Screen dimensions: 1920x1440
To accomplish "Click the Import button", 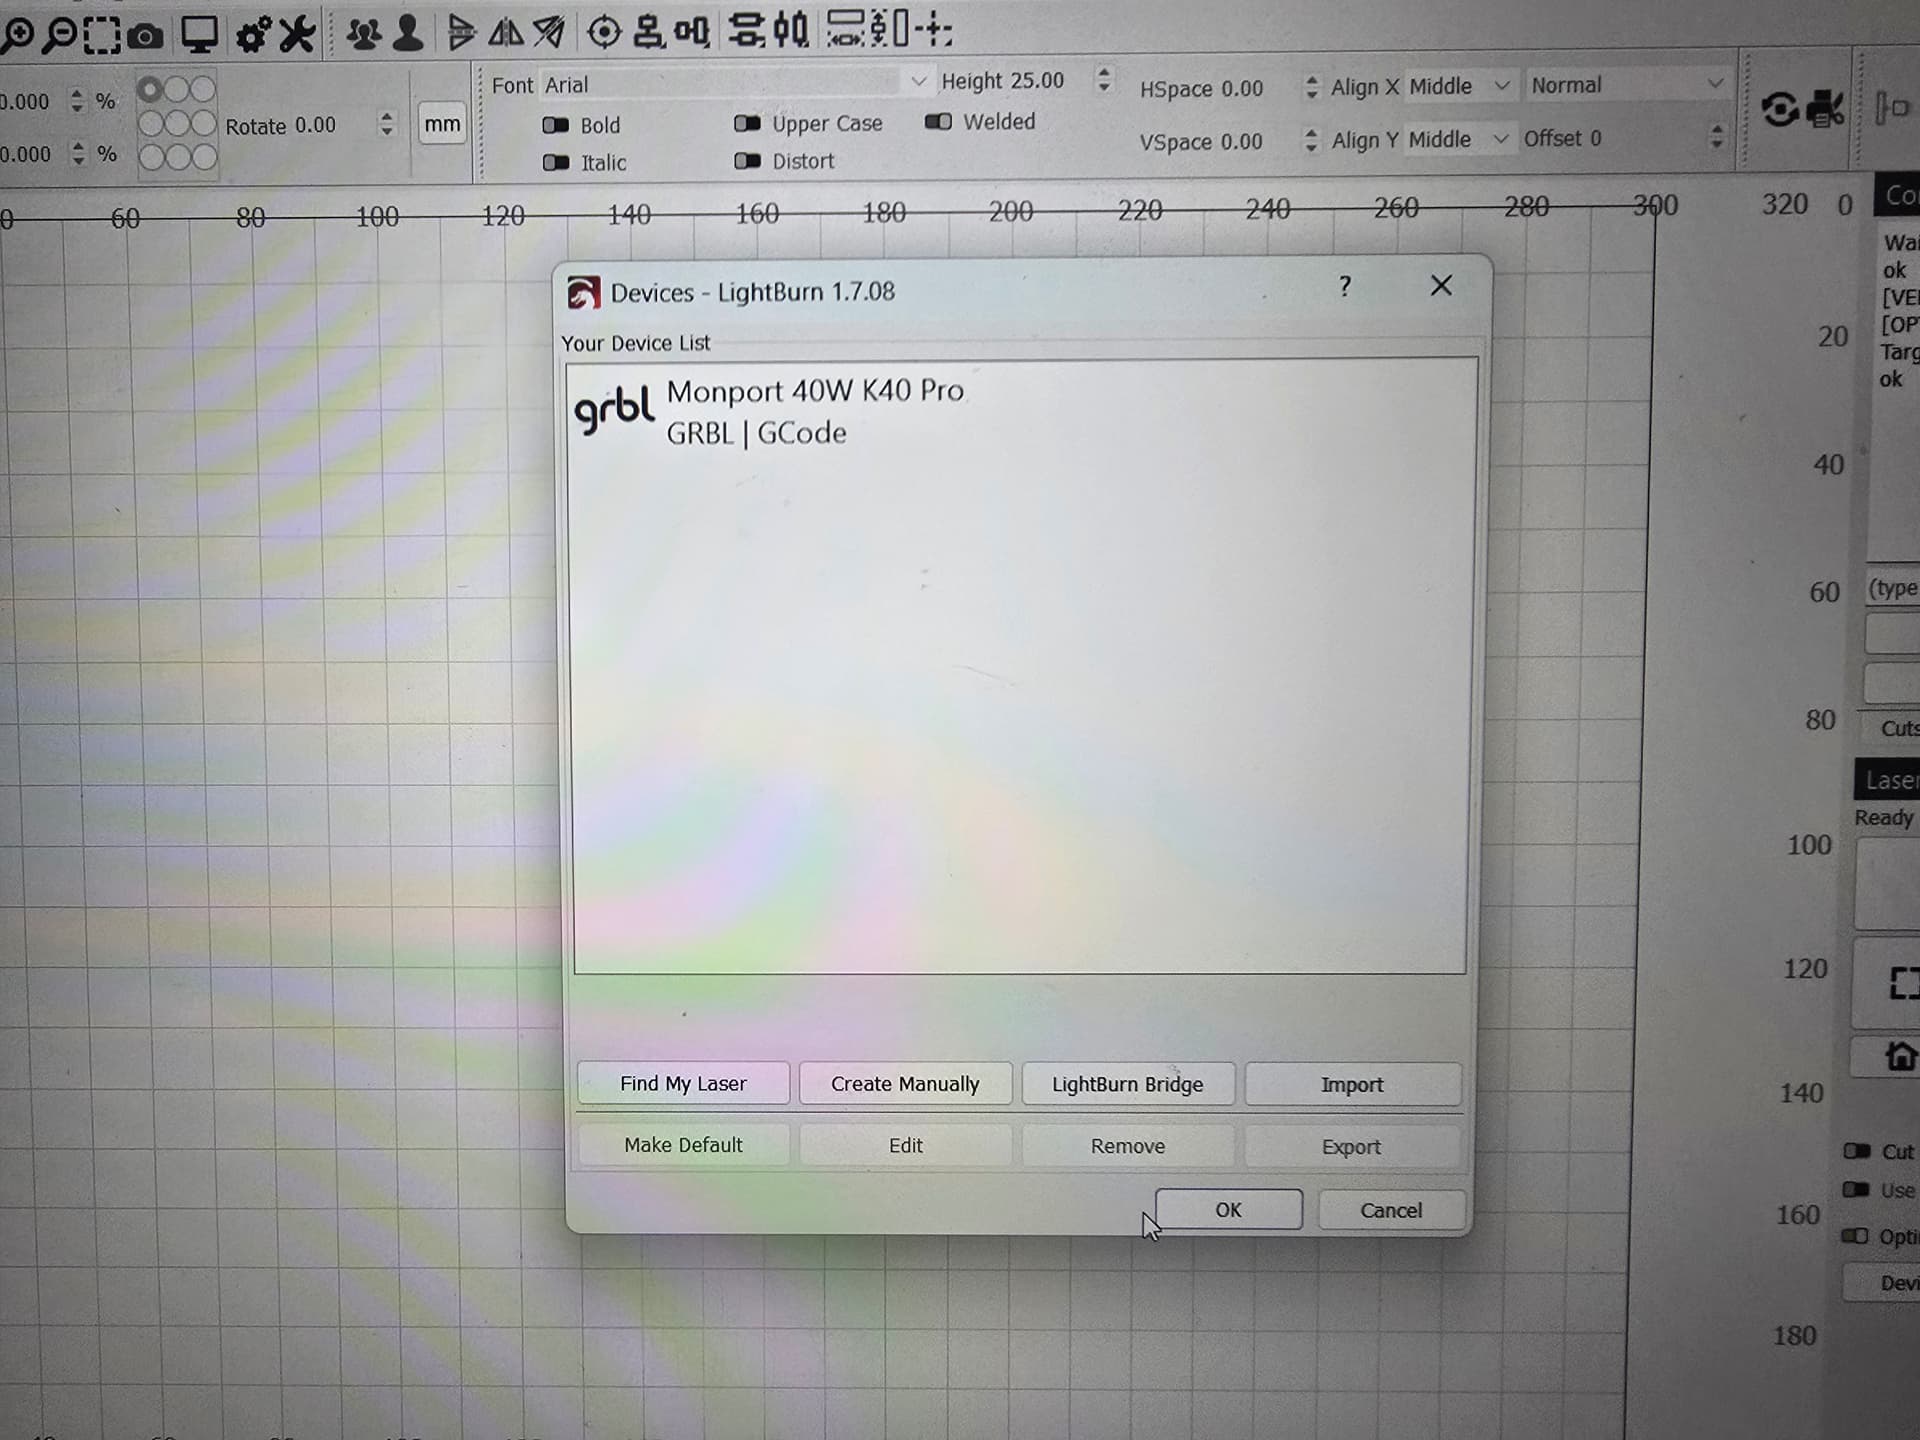I will 1352,1085.
